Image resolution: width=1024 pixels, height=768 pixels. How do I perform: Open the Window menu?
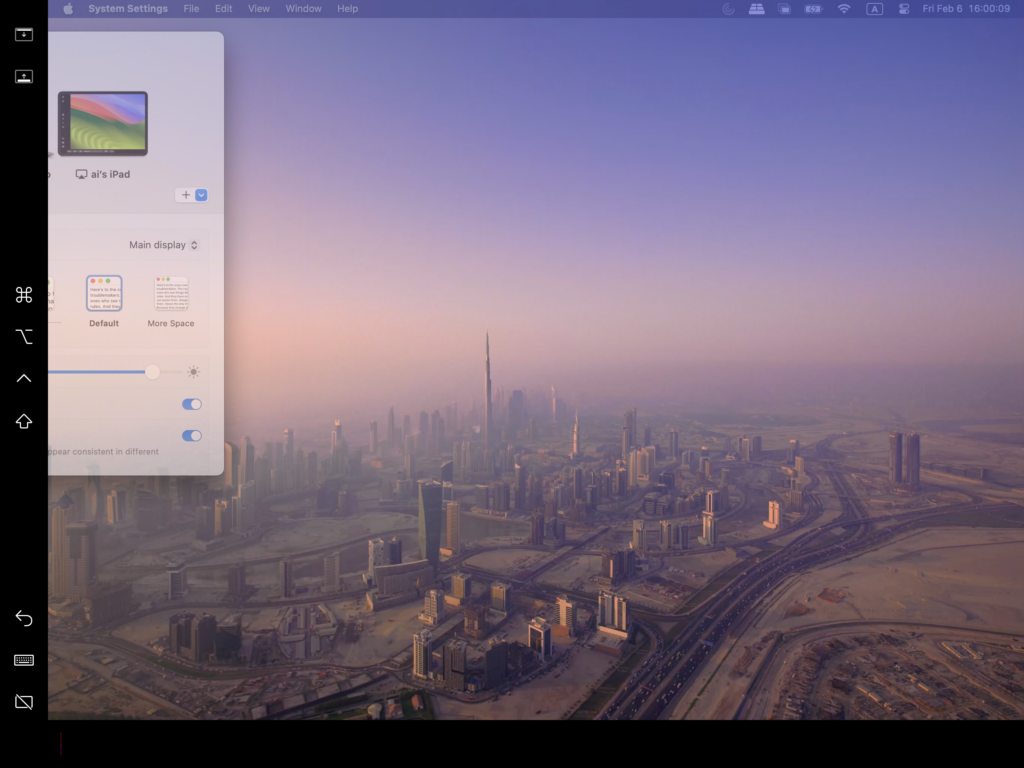tap(303, 9)
